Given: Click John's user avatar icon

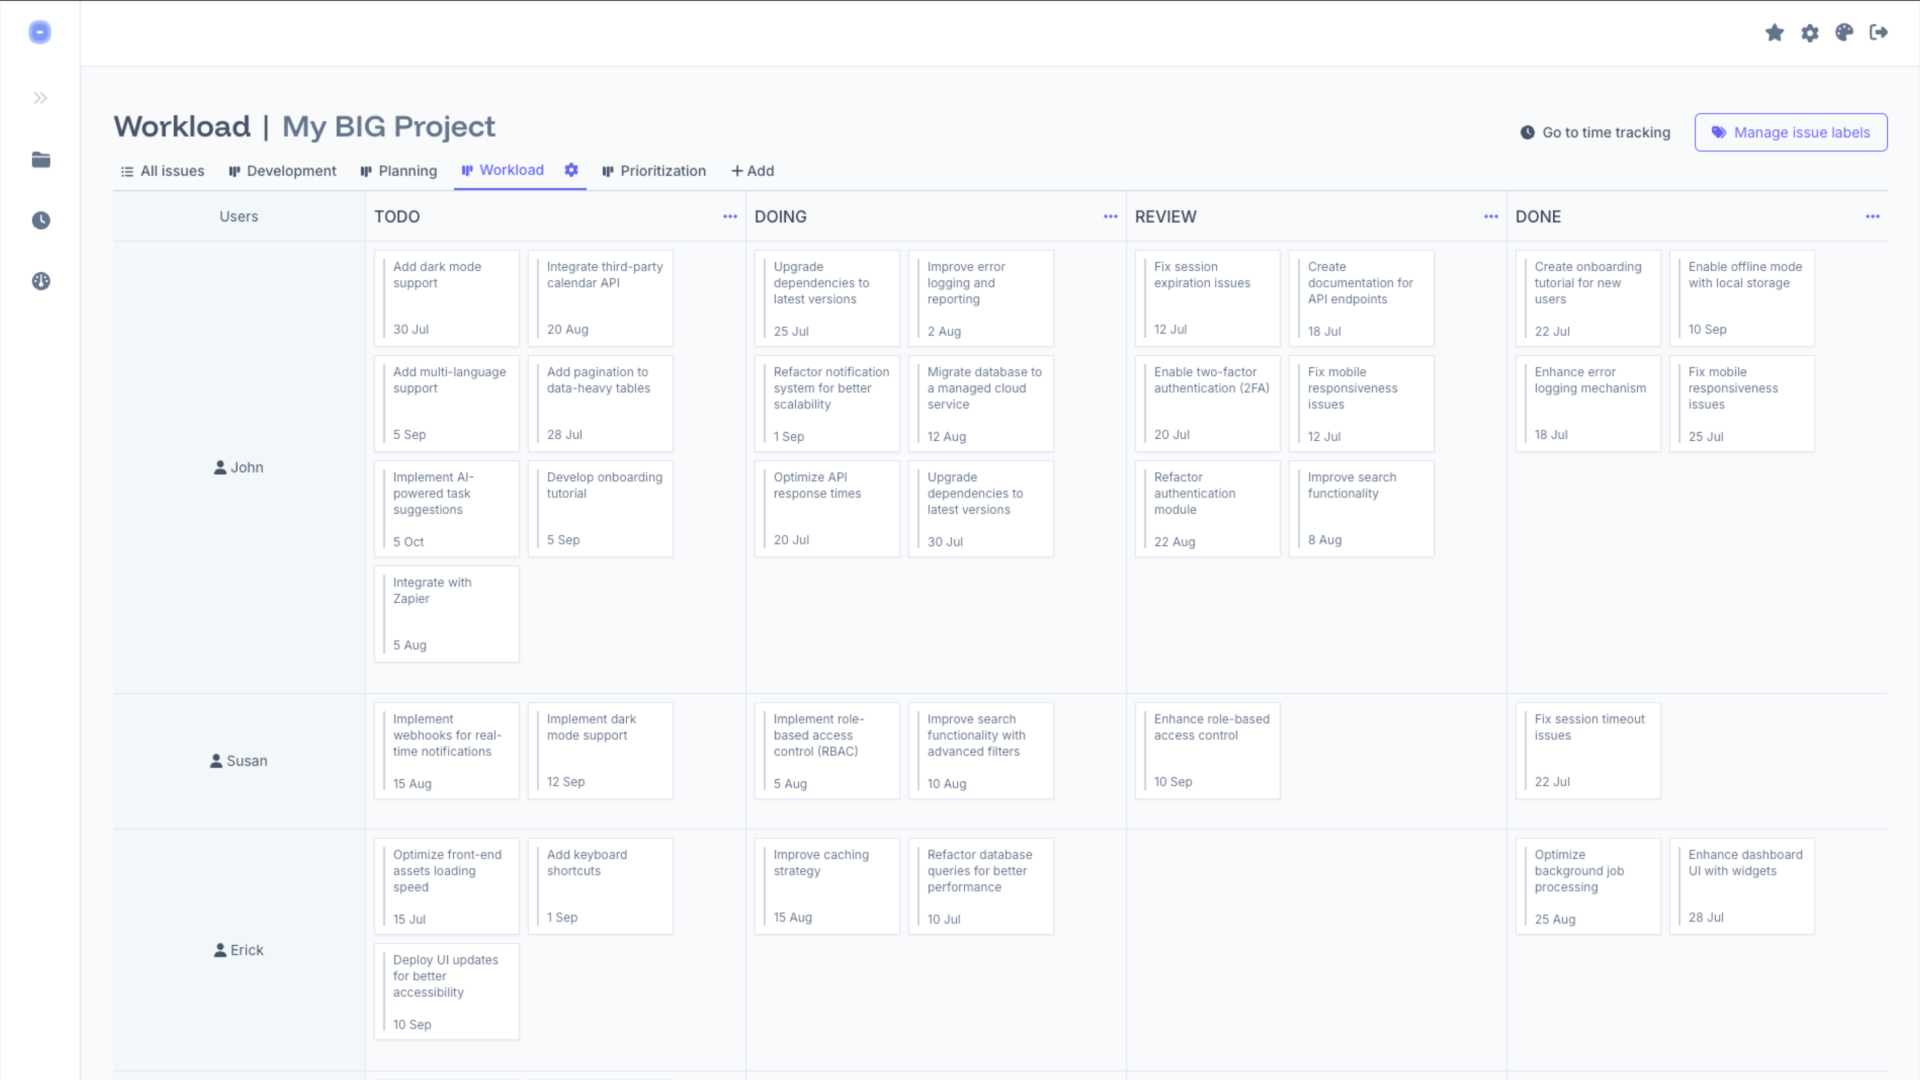Looking at the screenshot, I should [219, 467].
